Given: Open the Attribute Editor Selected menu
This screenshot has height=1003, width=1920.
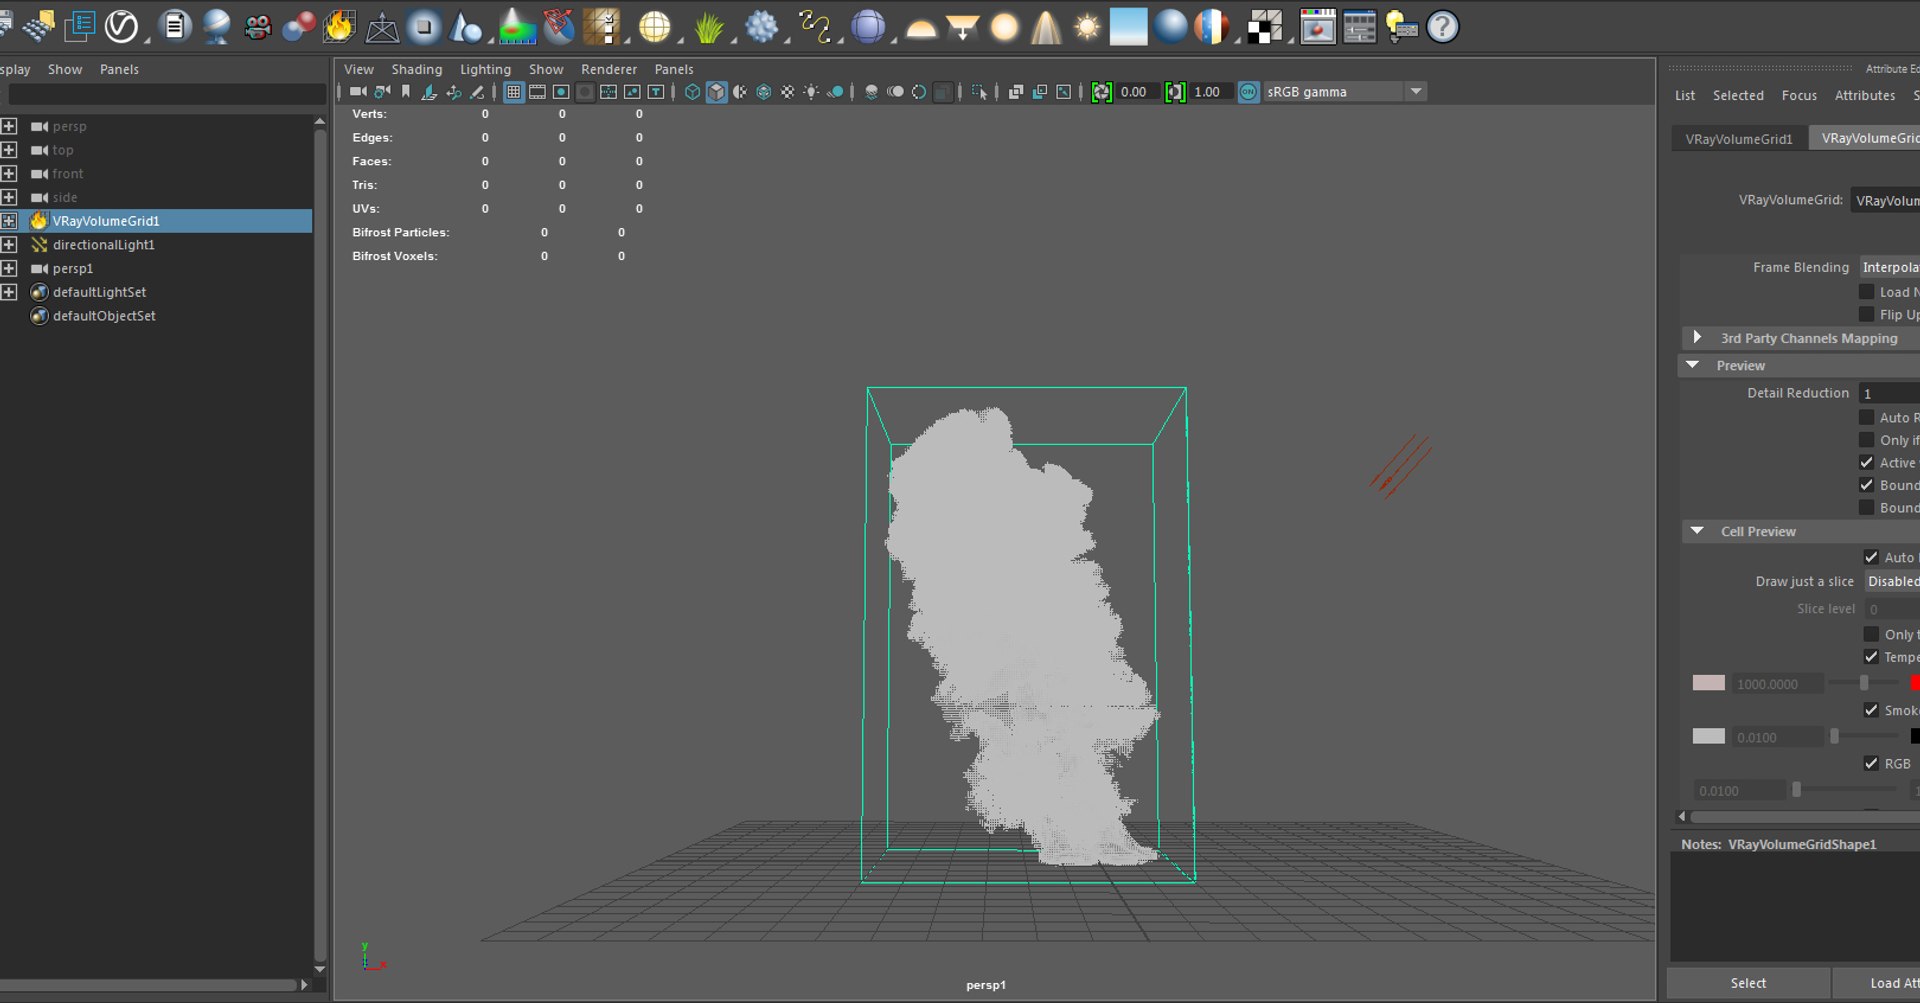Looking at the screenshot, I should [1738, 95].
